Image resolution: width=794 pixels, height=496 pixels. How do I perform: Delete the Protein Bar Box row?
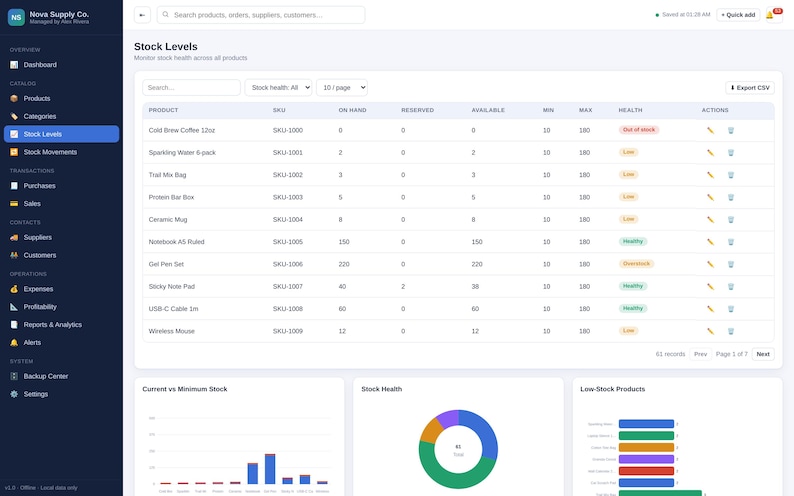pyautogui.click(x=731, y=197)
